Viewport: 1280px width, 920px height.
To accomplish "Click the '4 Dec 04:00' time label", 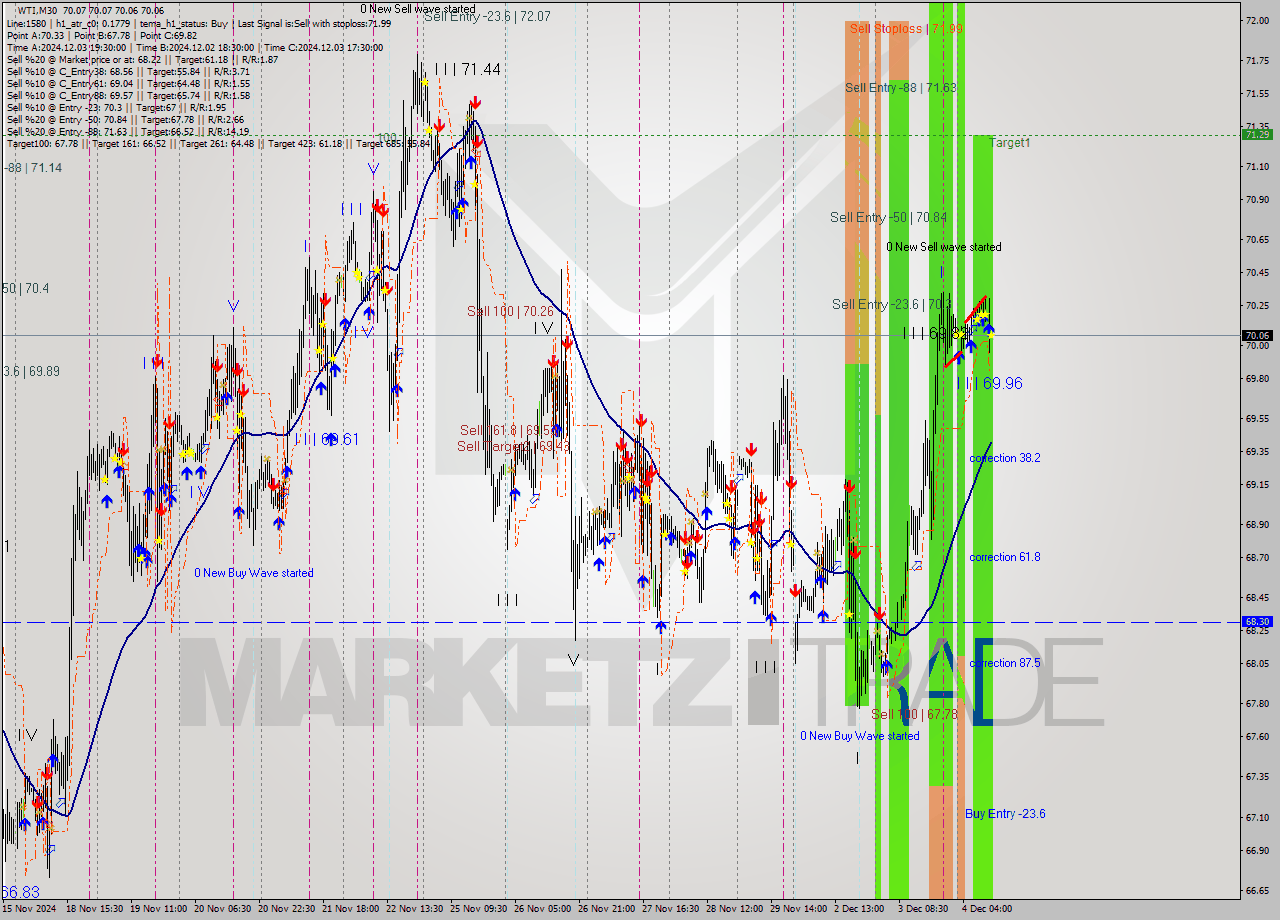I will (987, 909).
